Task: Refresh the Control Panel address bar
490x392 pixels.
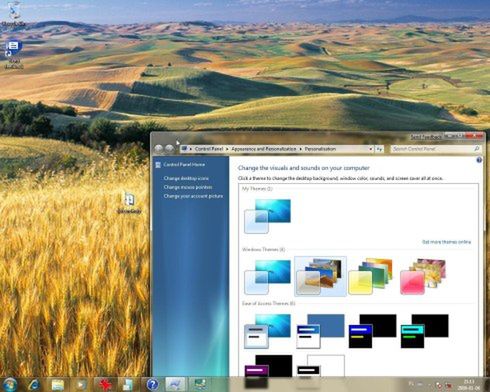Action: 379,149
